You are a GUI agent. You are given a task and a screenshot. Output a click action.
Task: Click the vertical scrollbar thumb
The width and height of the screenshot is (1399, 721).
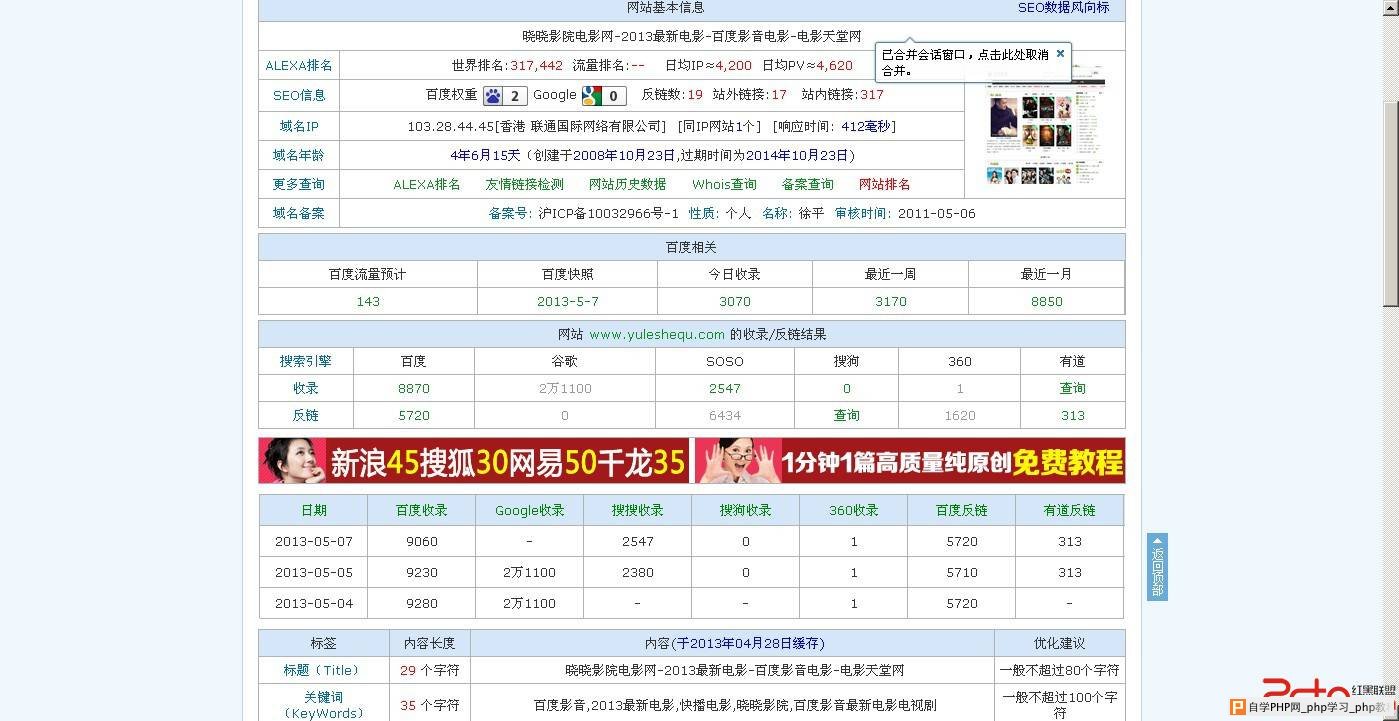[x=1391, y=204]
